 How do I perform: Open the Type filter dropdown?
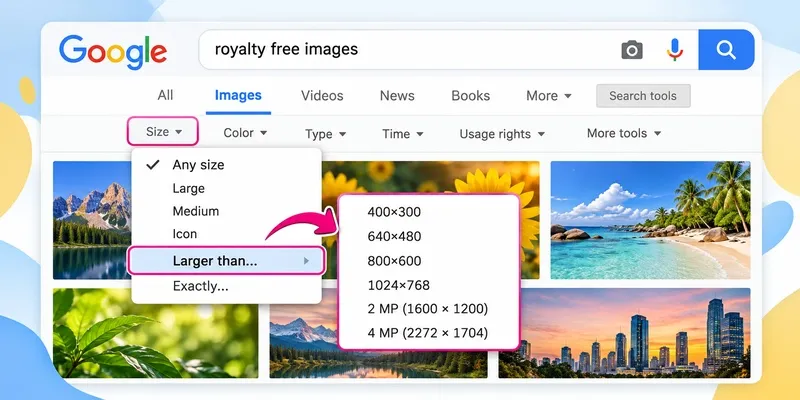click(326, 134)
